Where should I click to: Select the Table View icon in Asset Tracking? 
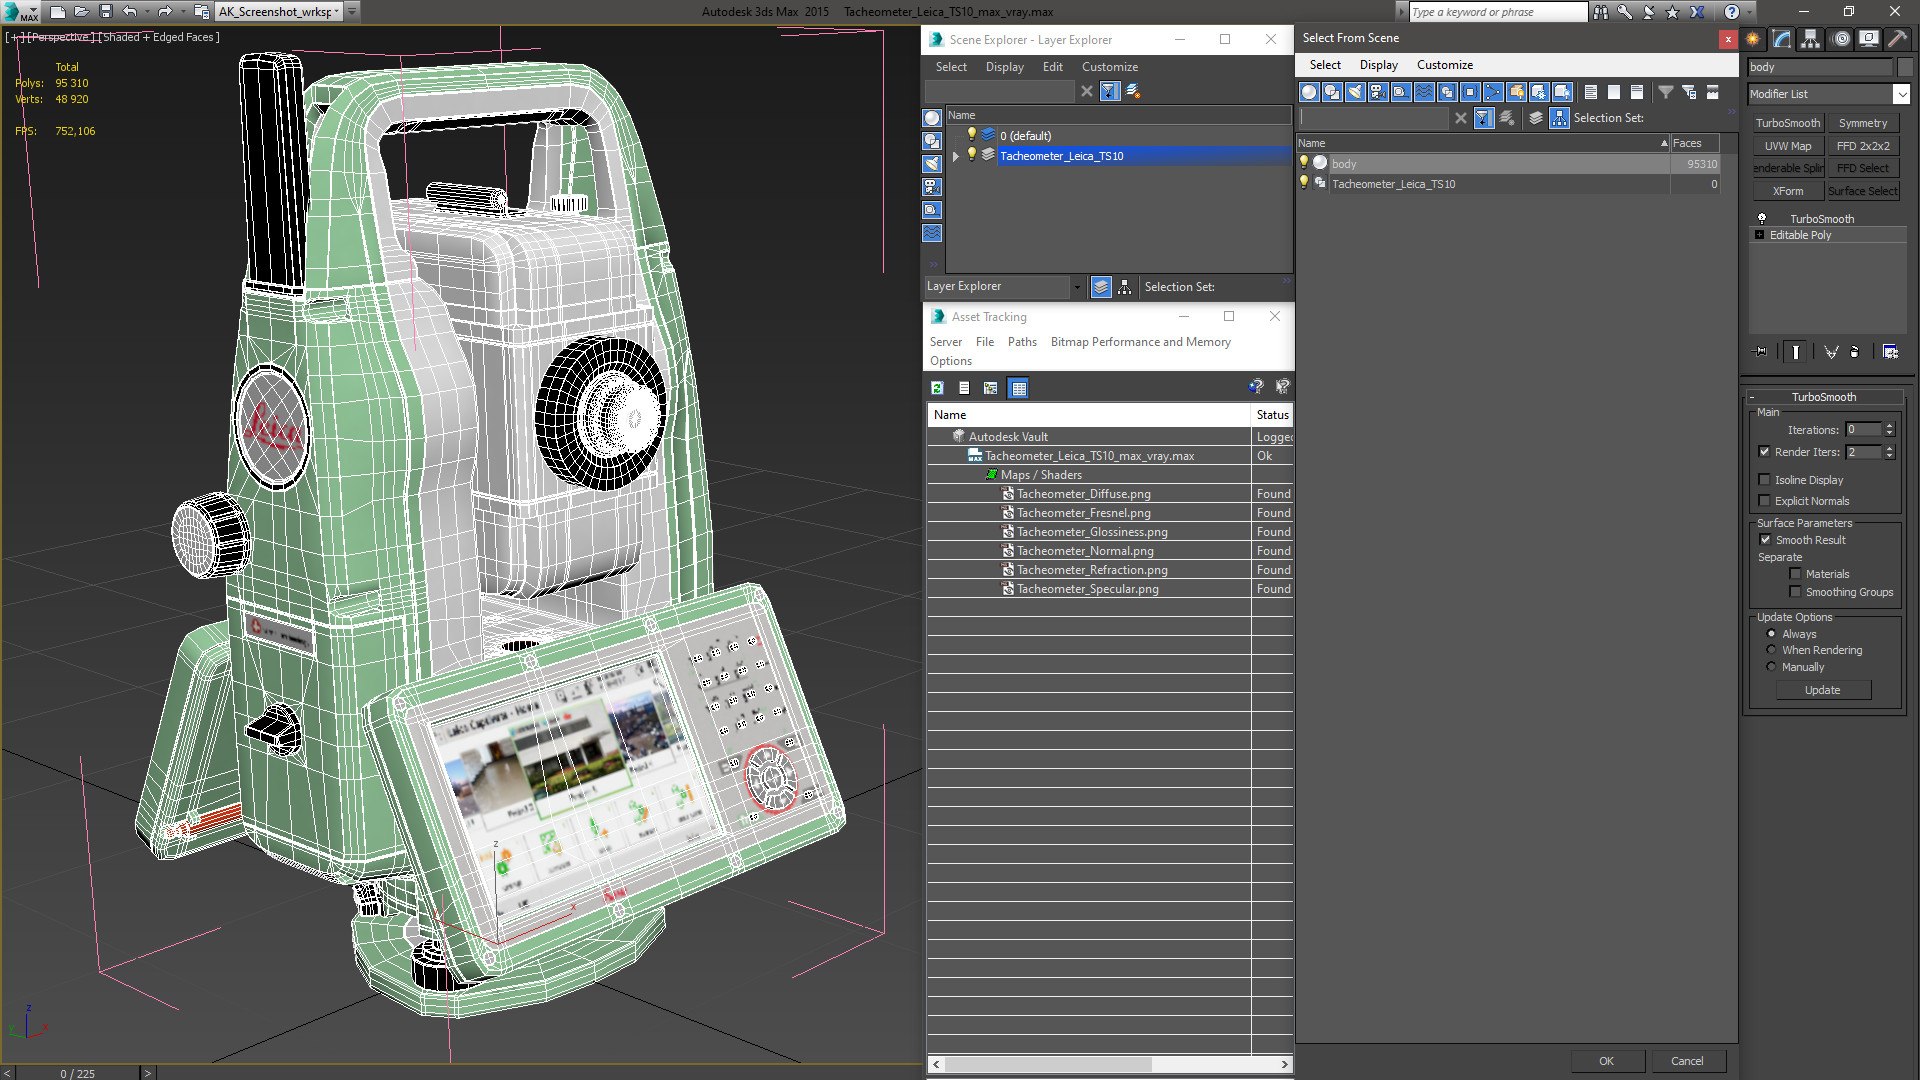1018,388
